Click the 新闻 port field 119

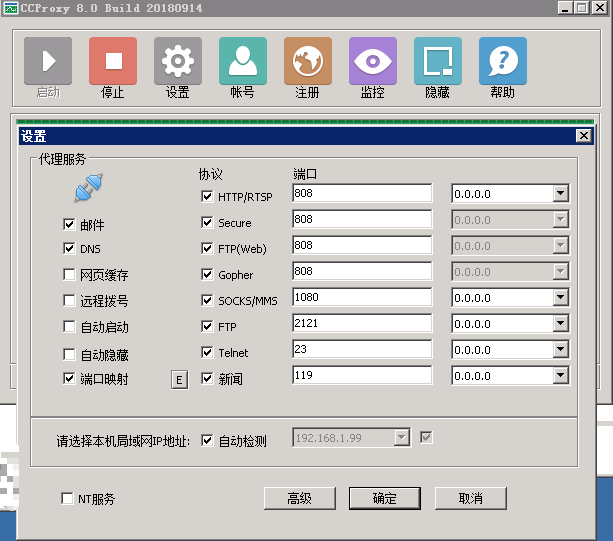pos(362,375)
